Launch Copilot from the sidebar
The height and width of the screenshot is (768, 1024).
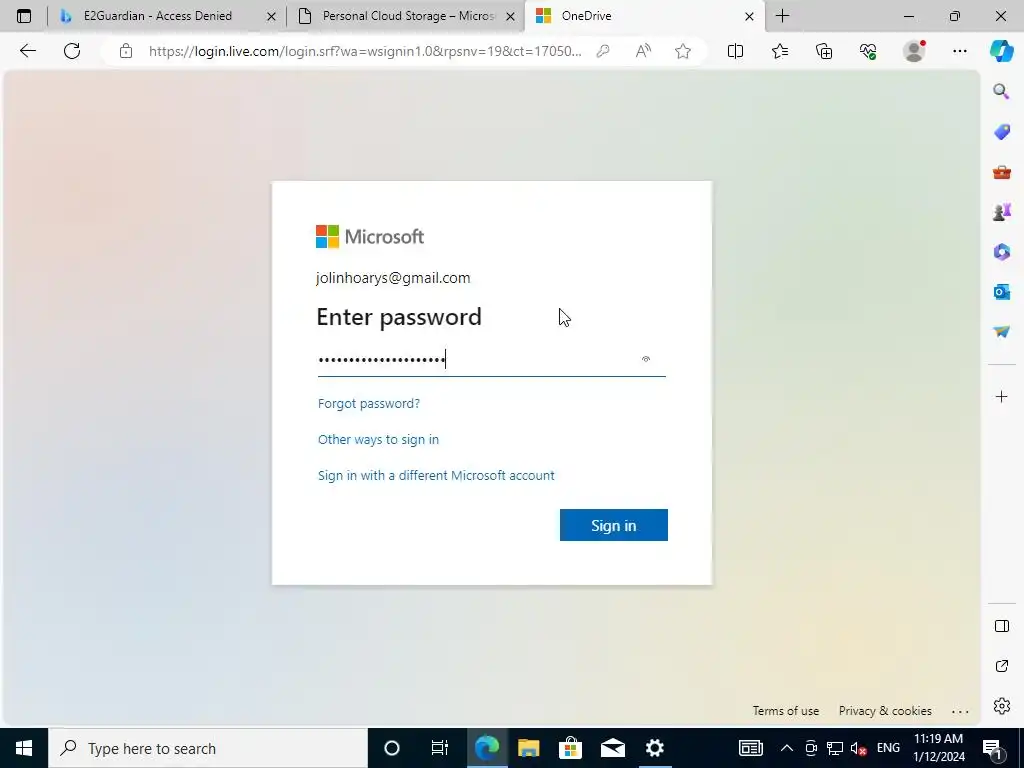click(1002, 51)
